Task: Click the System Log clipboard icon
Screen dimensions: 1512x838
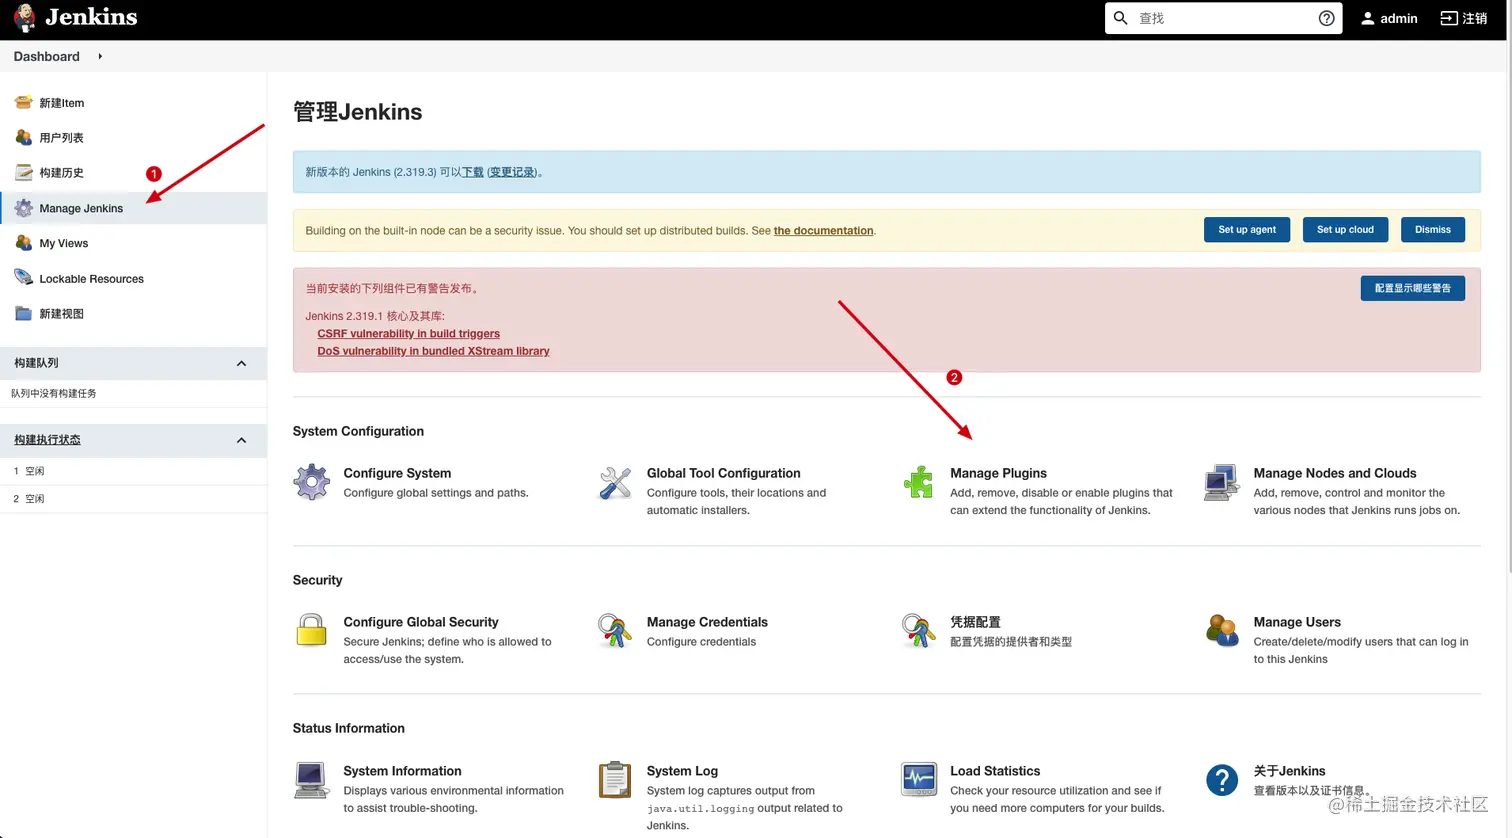Action: coord(615,780)
